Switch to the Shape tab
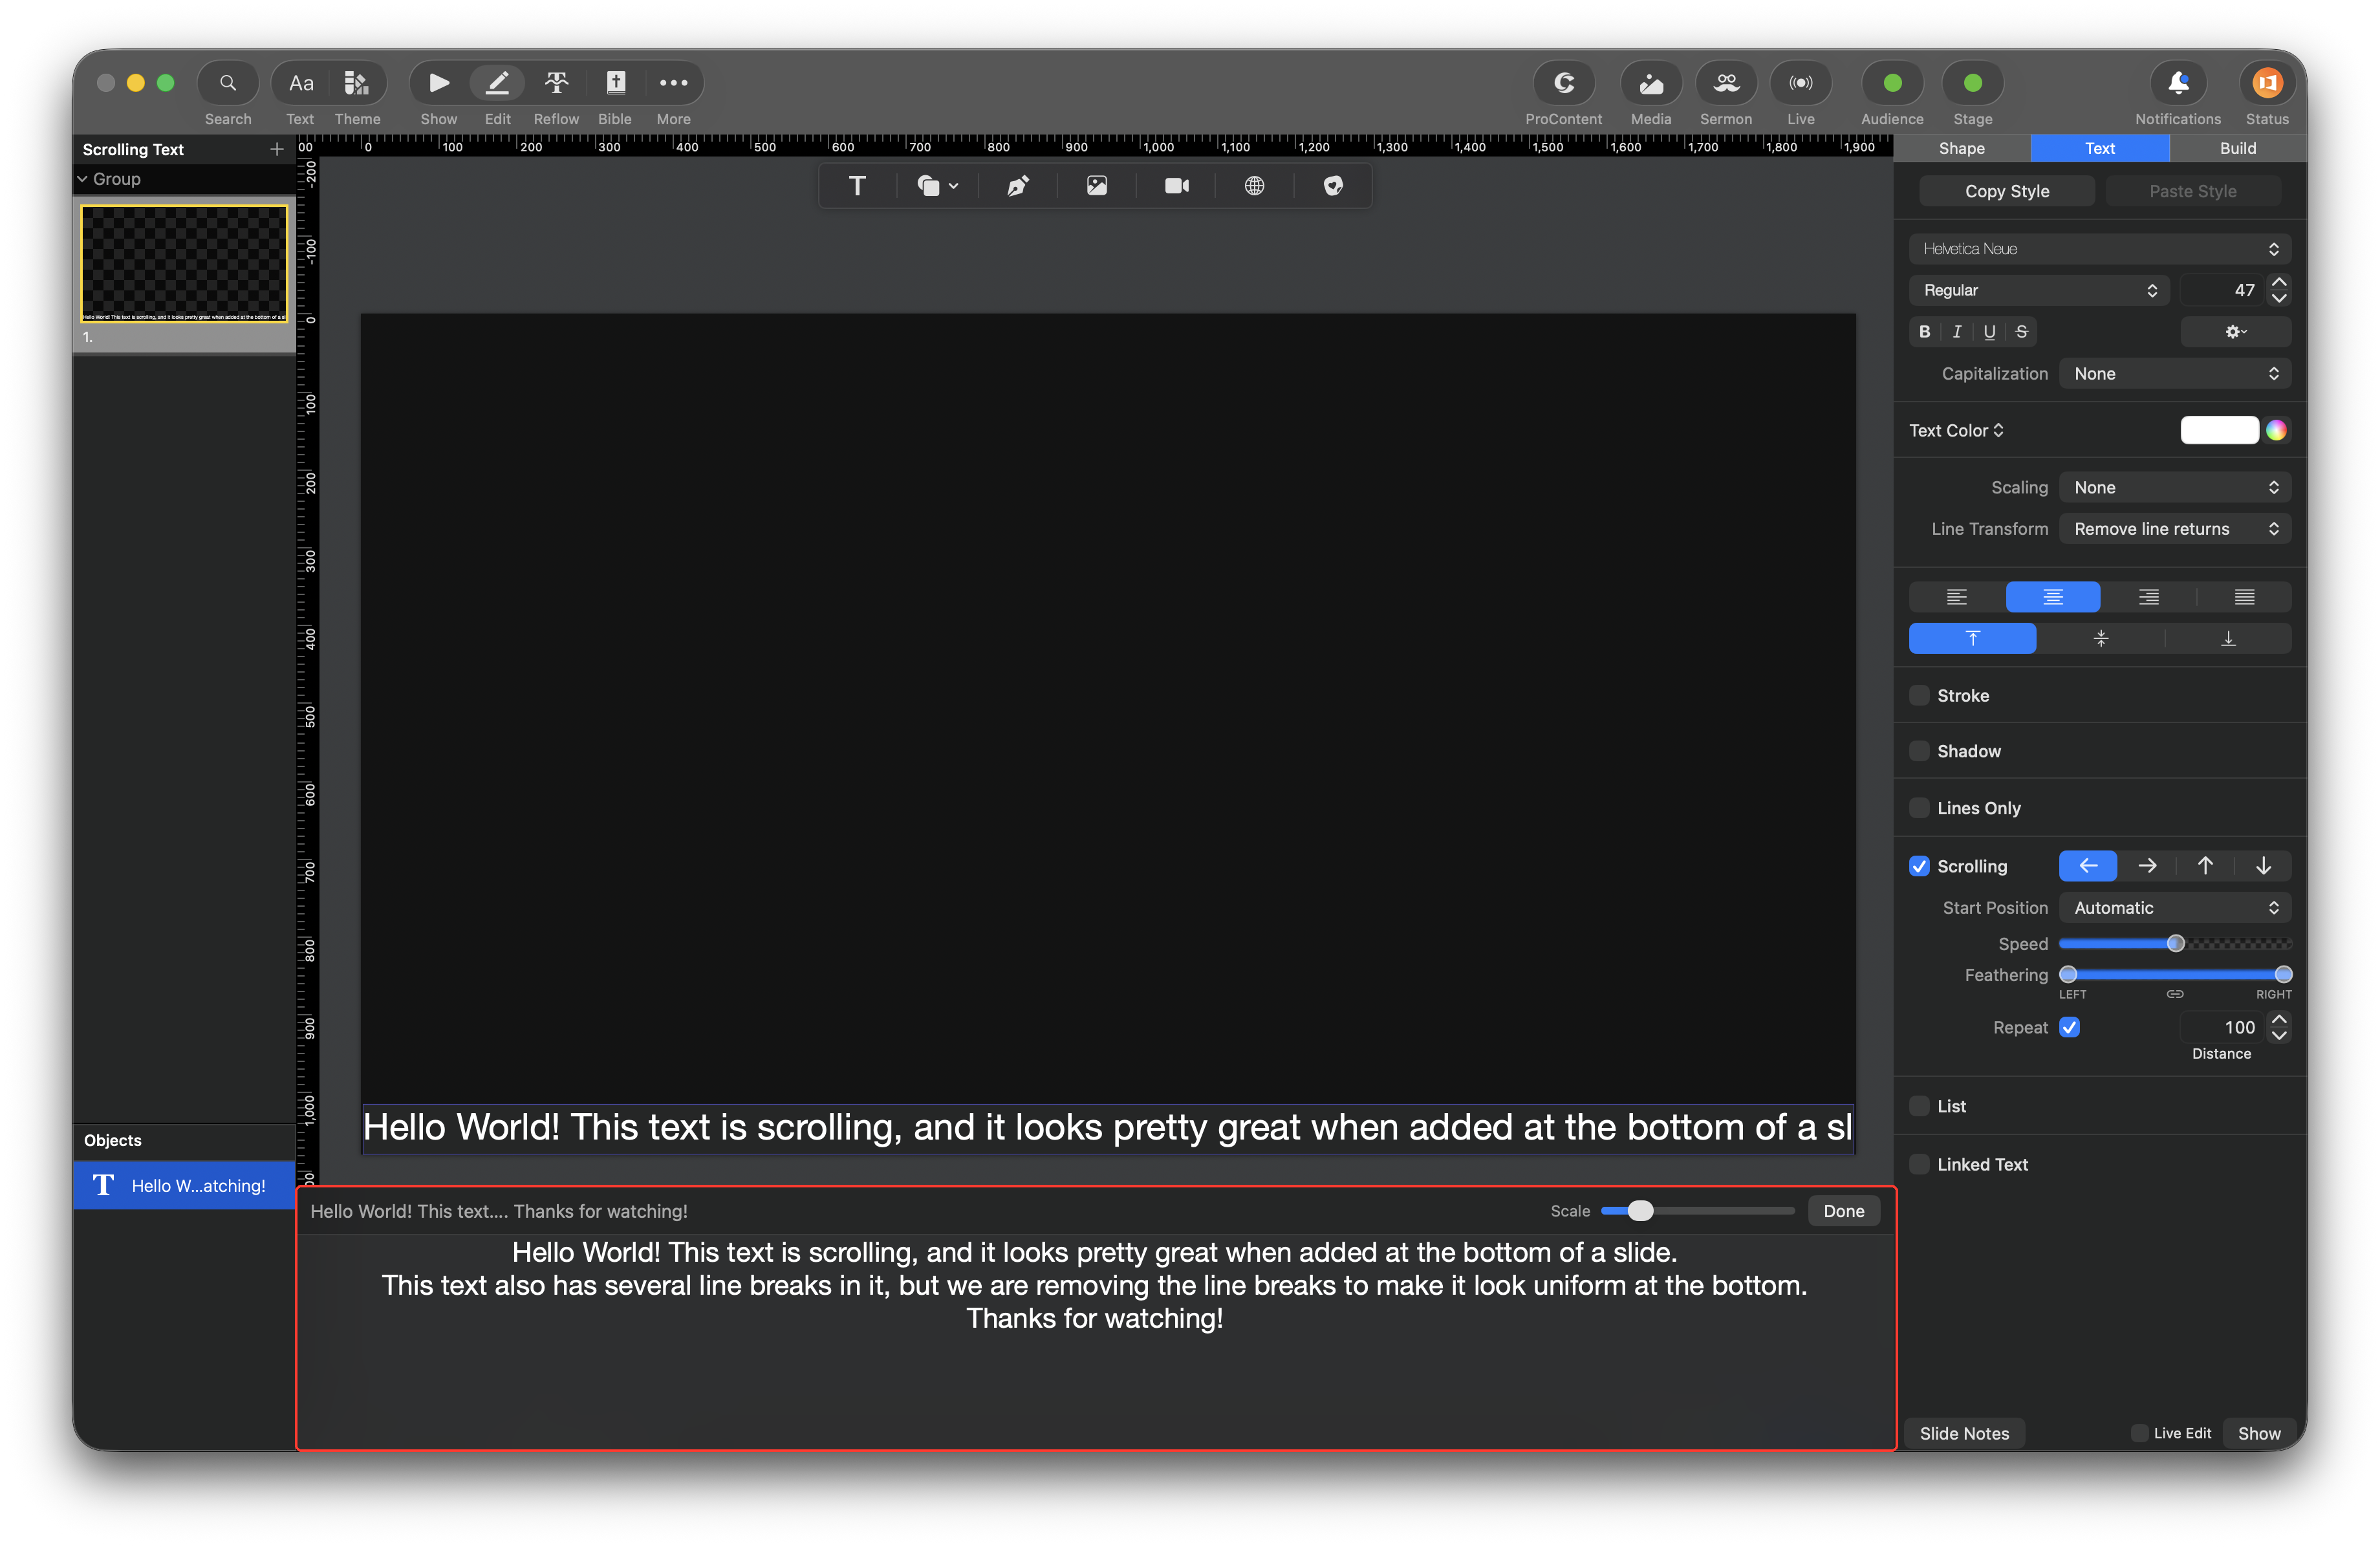2380x1547 pixels. pos(1962,148)
